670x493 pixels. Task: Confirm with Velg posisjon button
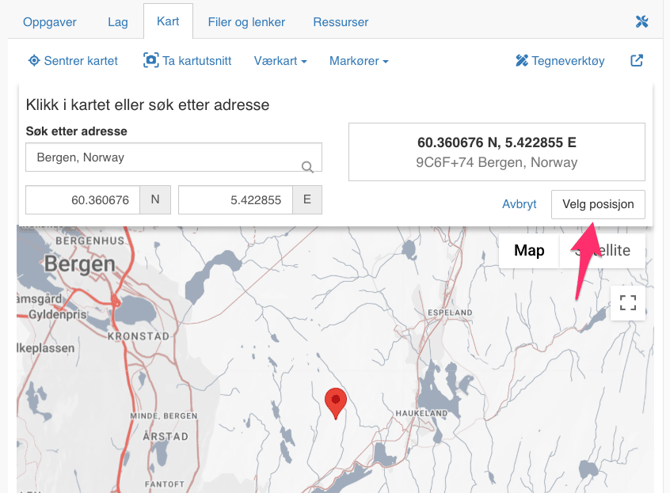pos(598,204)
